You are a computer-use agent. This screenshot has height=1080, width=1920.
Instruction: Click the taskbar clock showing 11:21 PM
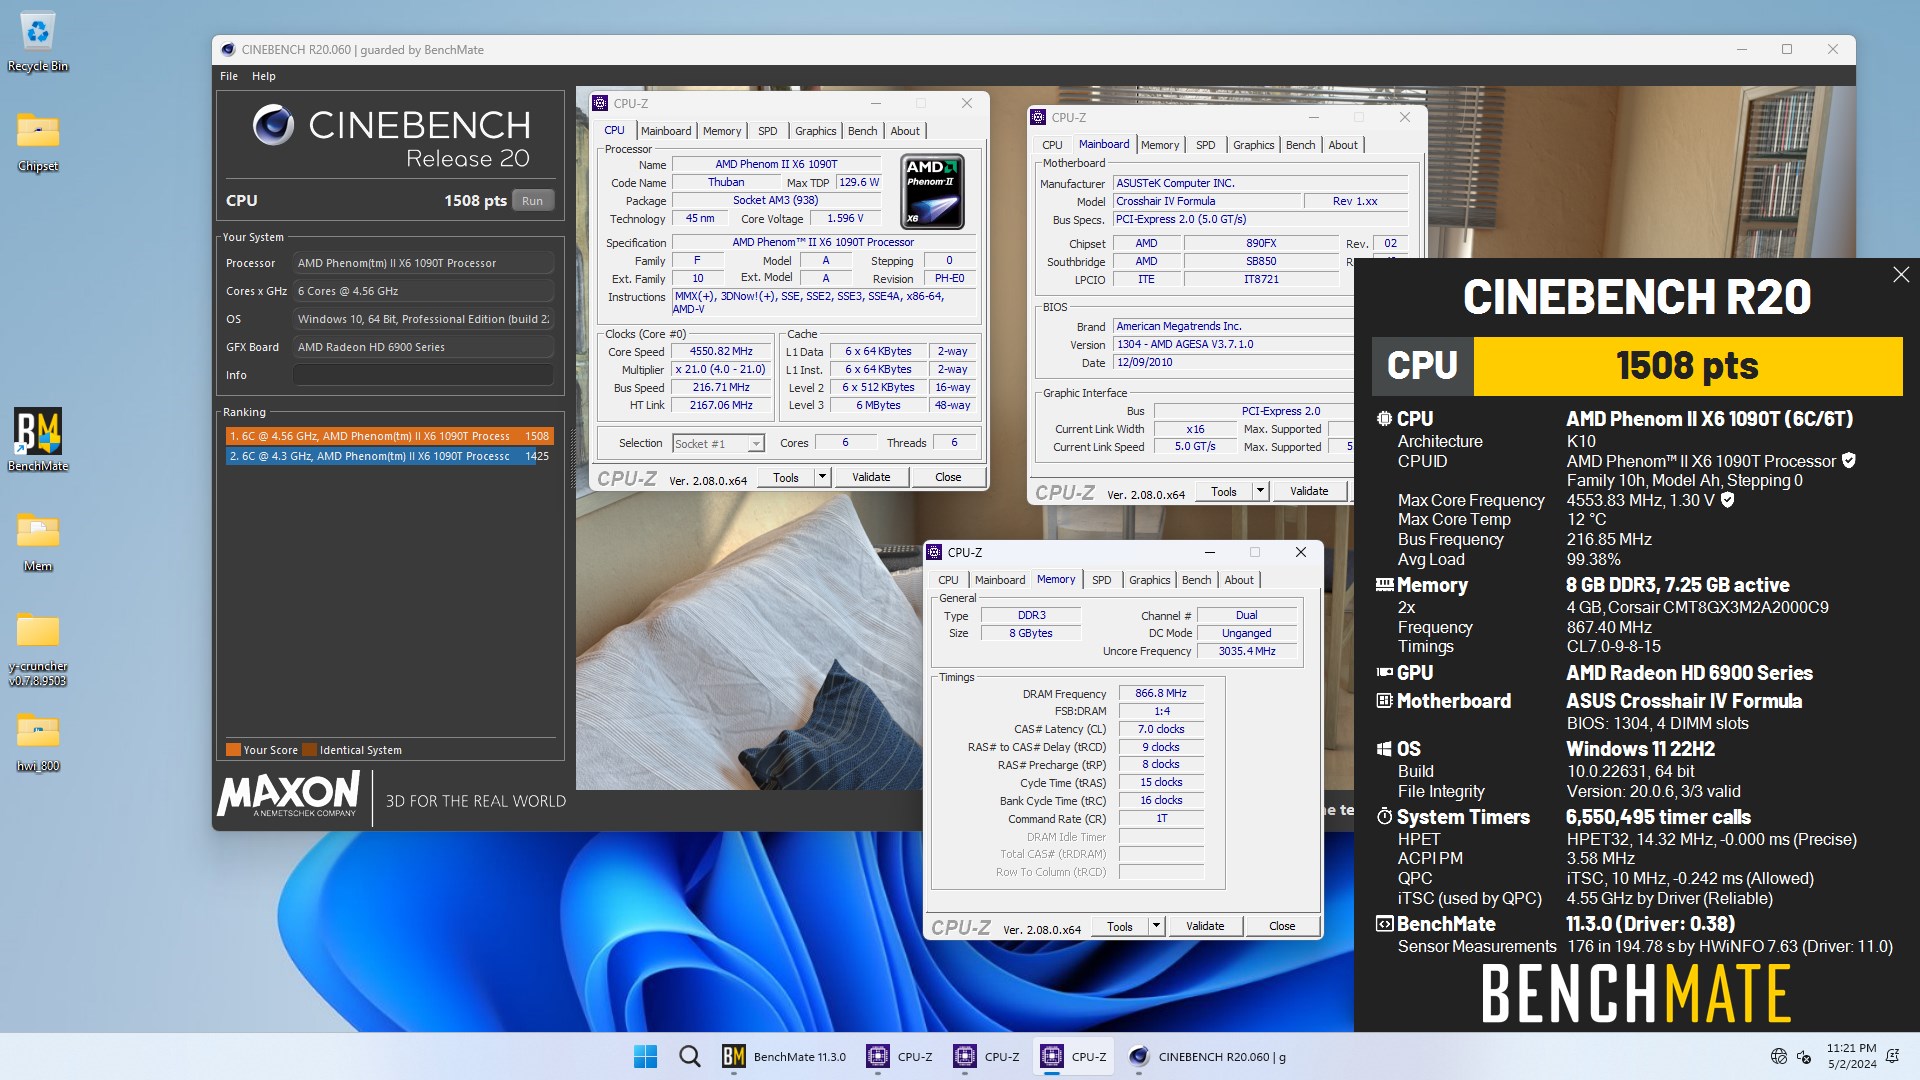1852,1056
